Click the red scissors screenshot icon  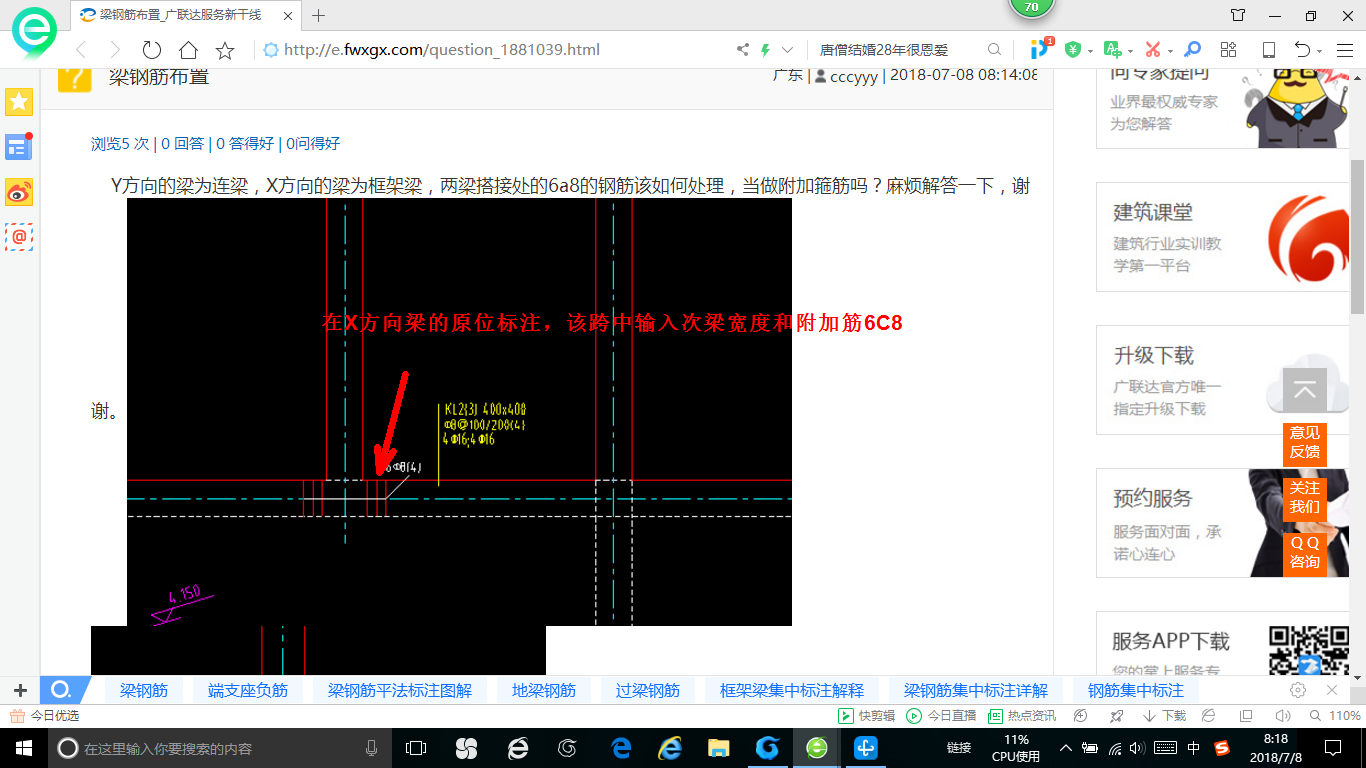(x=1153, y=50)
